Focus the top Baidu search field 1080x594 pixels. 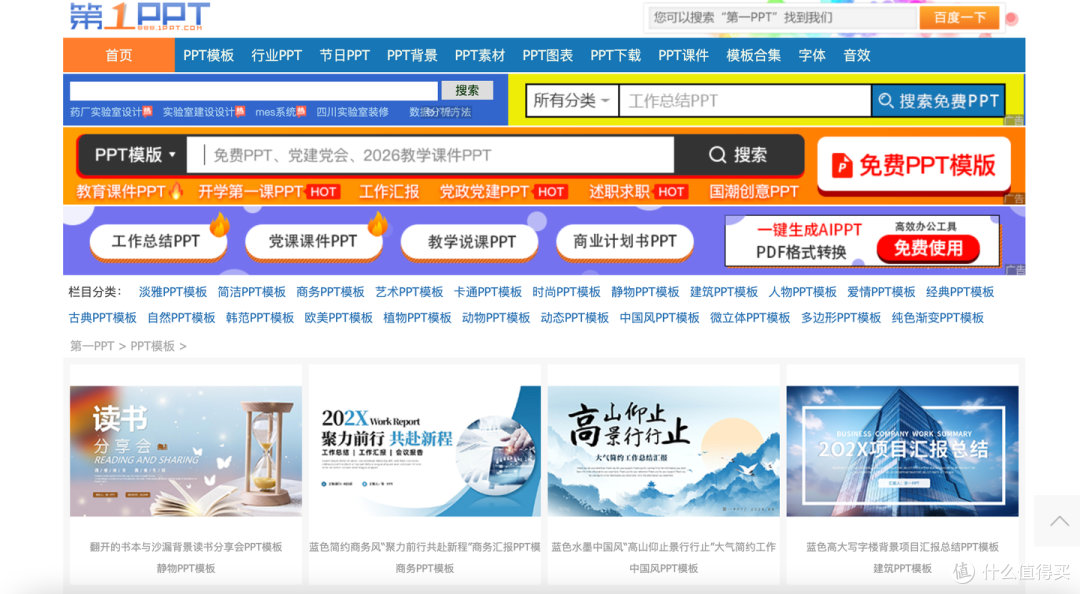782,18
